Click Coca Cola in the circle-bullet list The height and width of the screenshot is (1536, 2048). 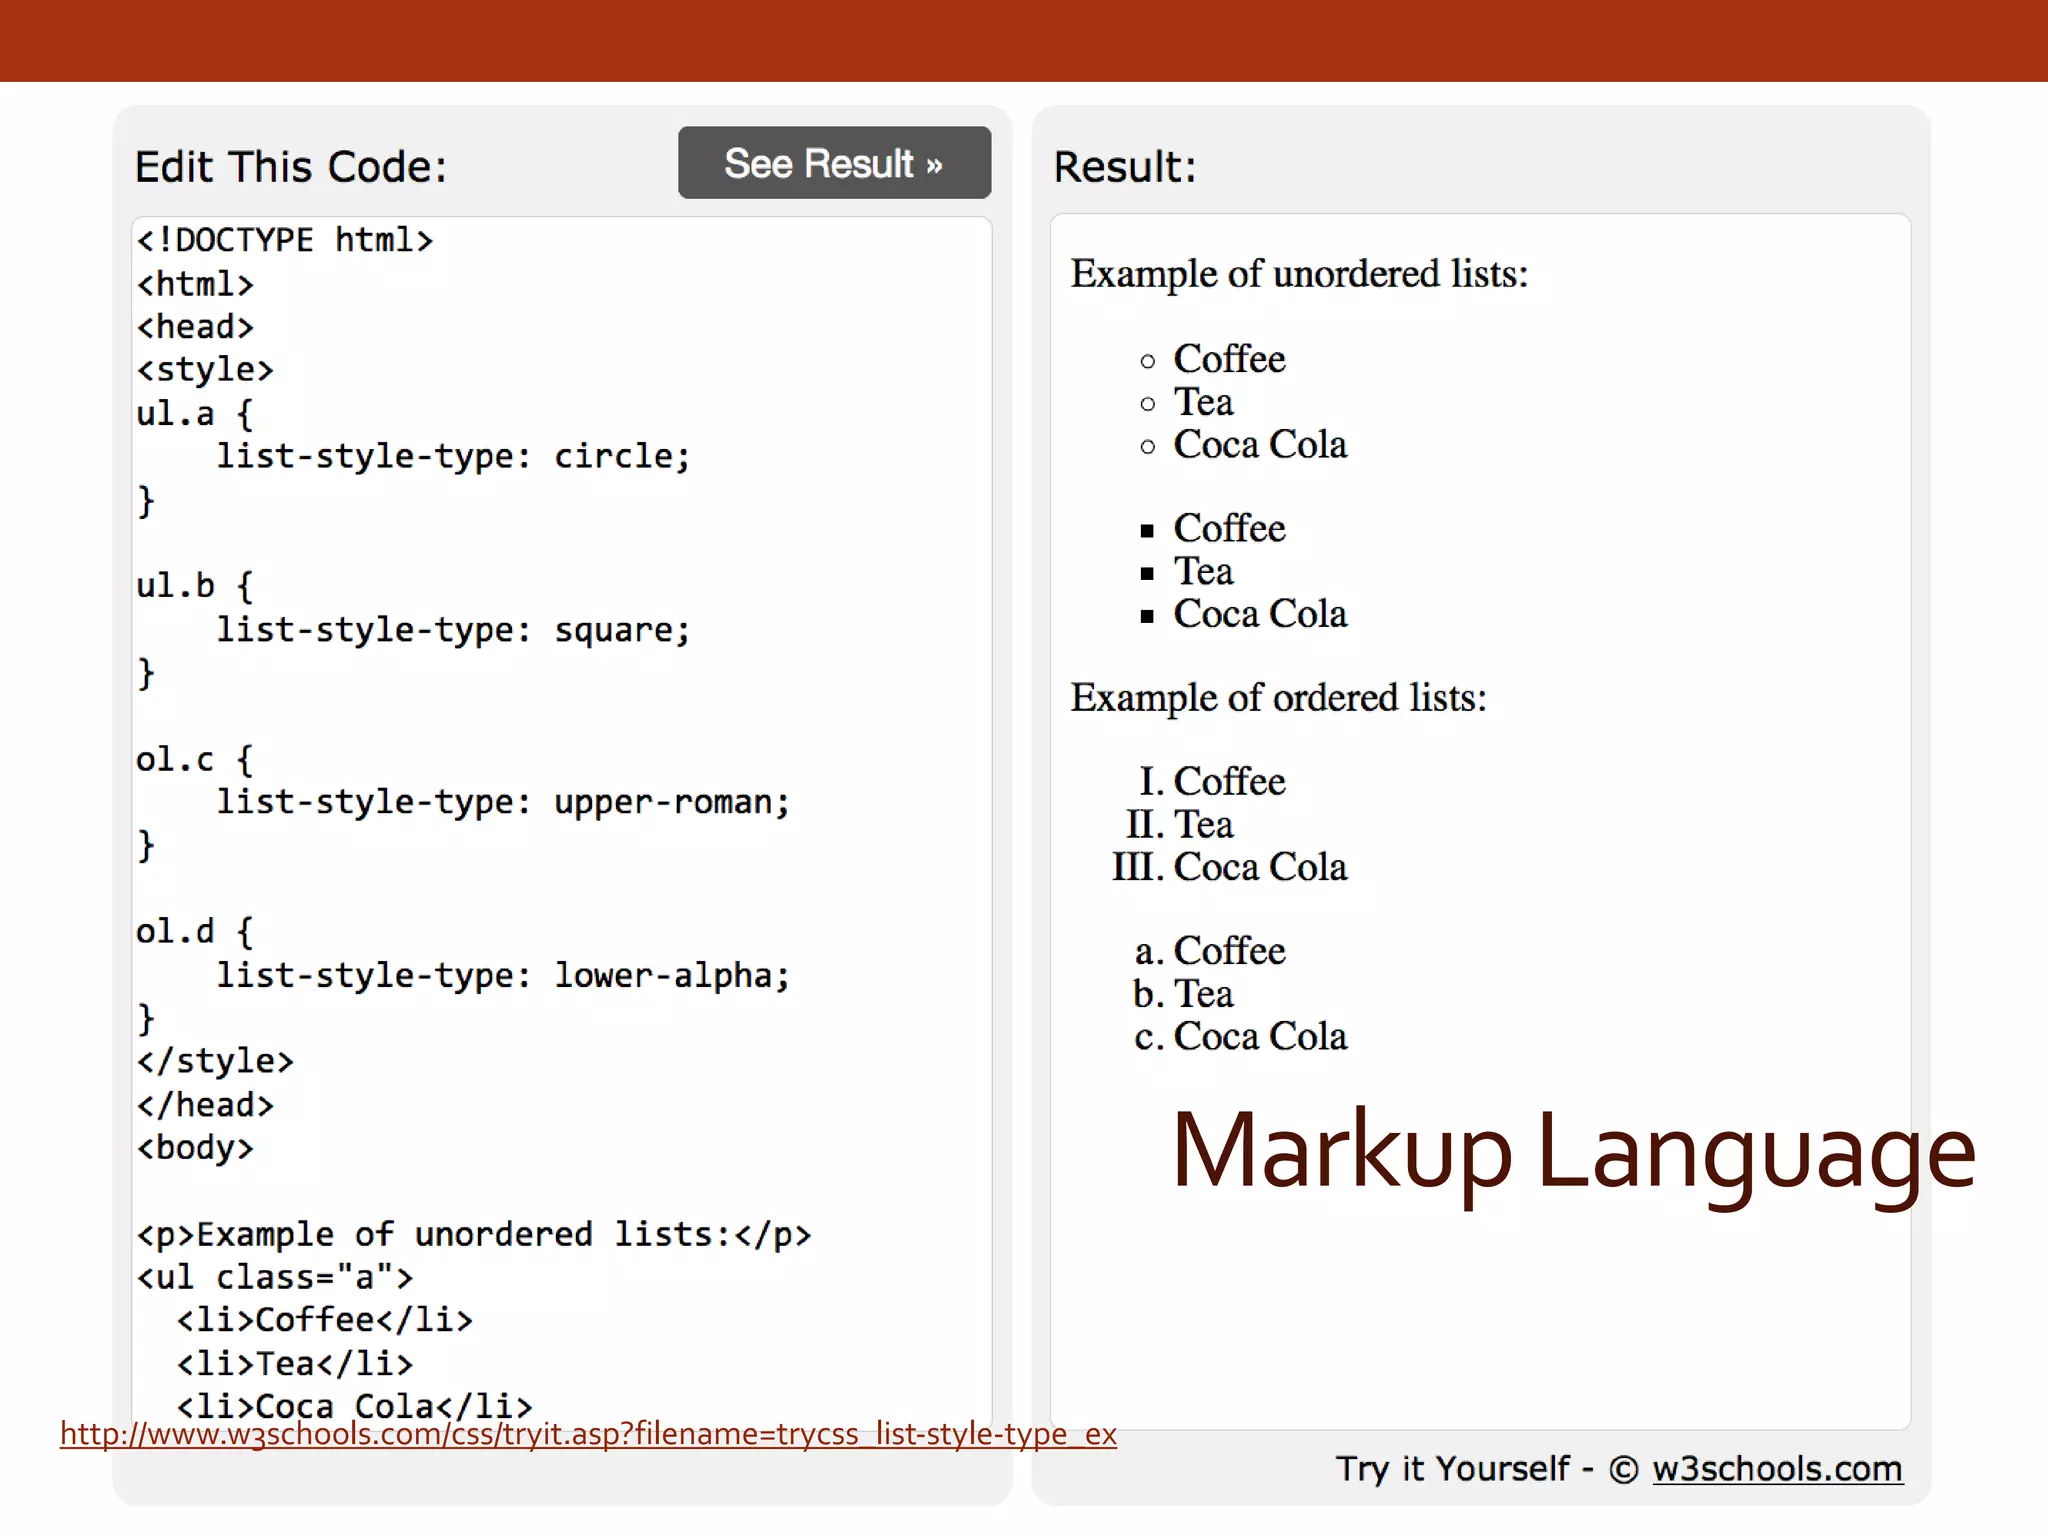1260,445
